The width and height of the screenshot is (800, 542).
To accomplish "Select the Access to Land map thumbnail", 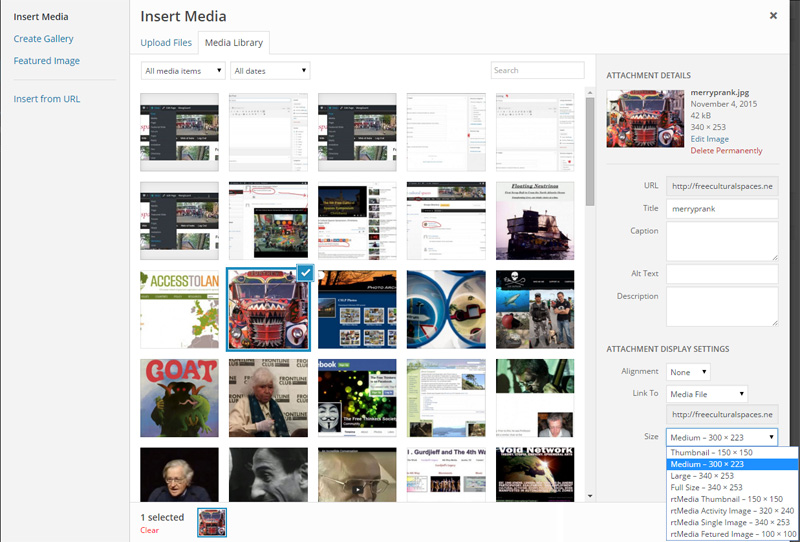I will [x=180, y=309].
